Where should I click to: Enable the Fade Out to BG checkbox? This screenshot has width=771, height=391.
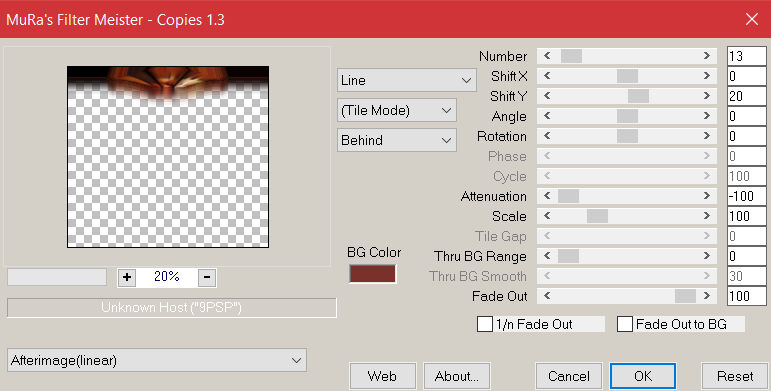point(625,324)
